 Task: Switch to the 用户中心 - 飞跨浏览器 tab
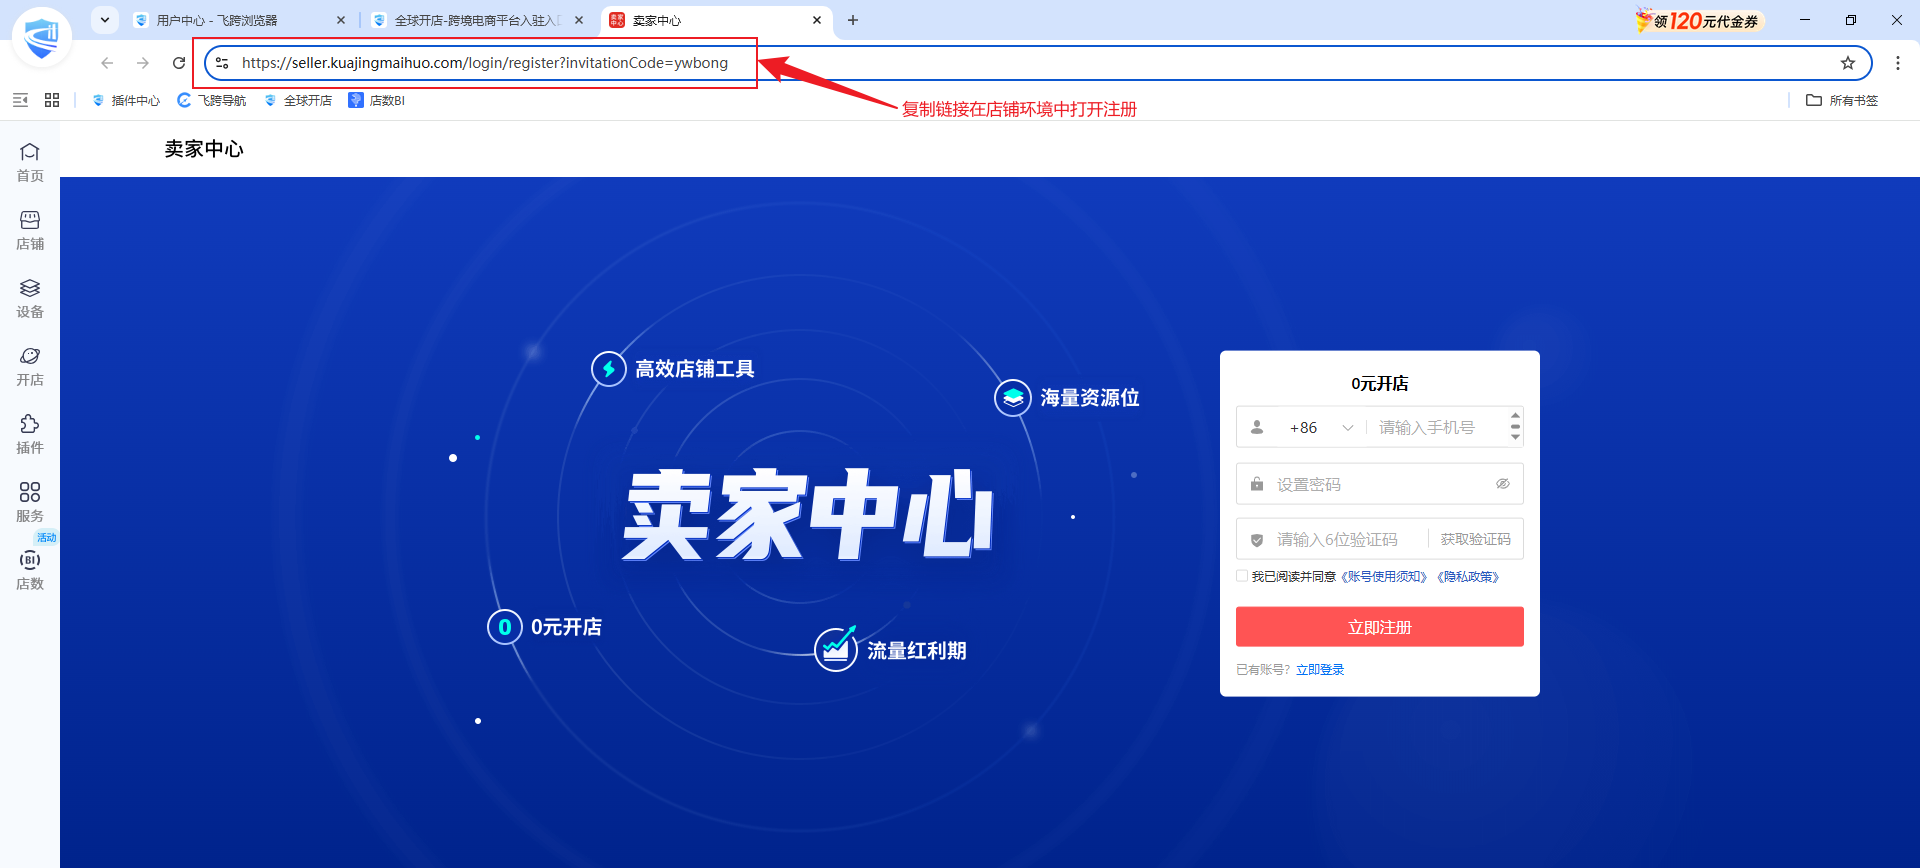pyautogui.click(x=240, y=20)
